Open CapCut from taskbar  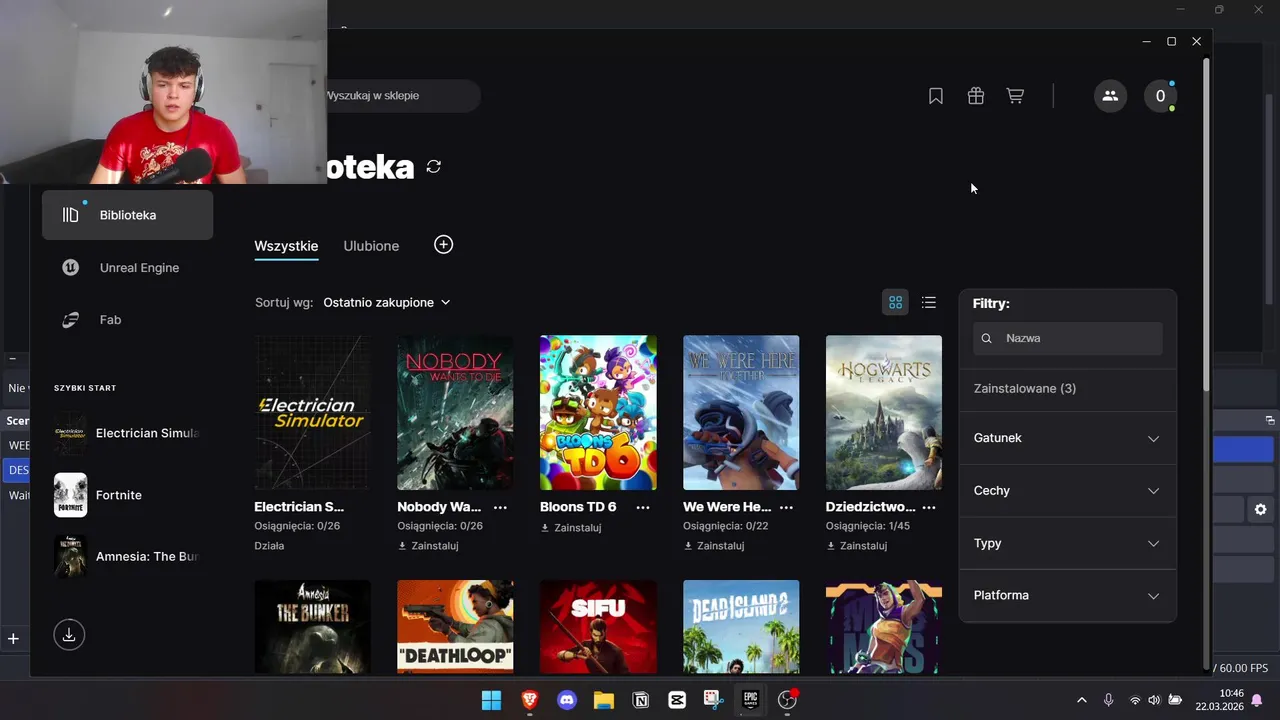[677, 700]
